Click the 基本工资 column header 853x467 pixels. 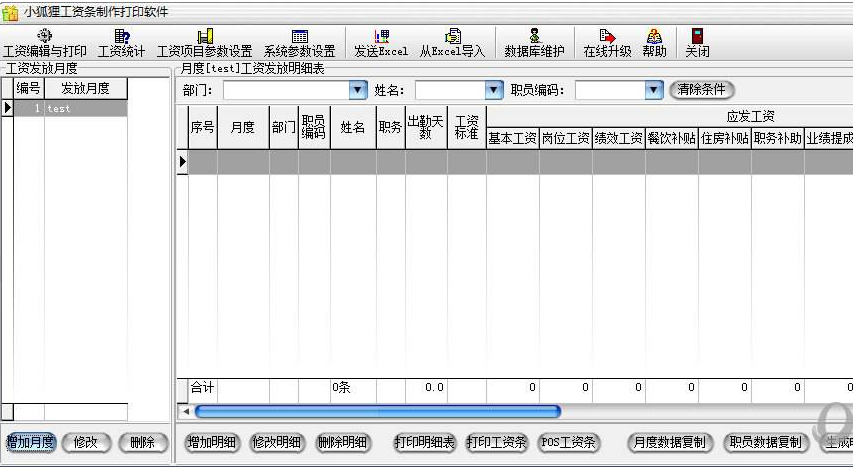click(512, 139)
